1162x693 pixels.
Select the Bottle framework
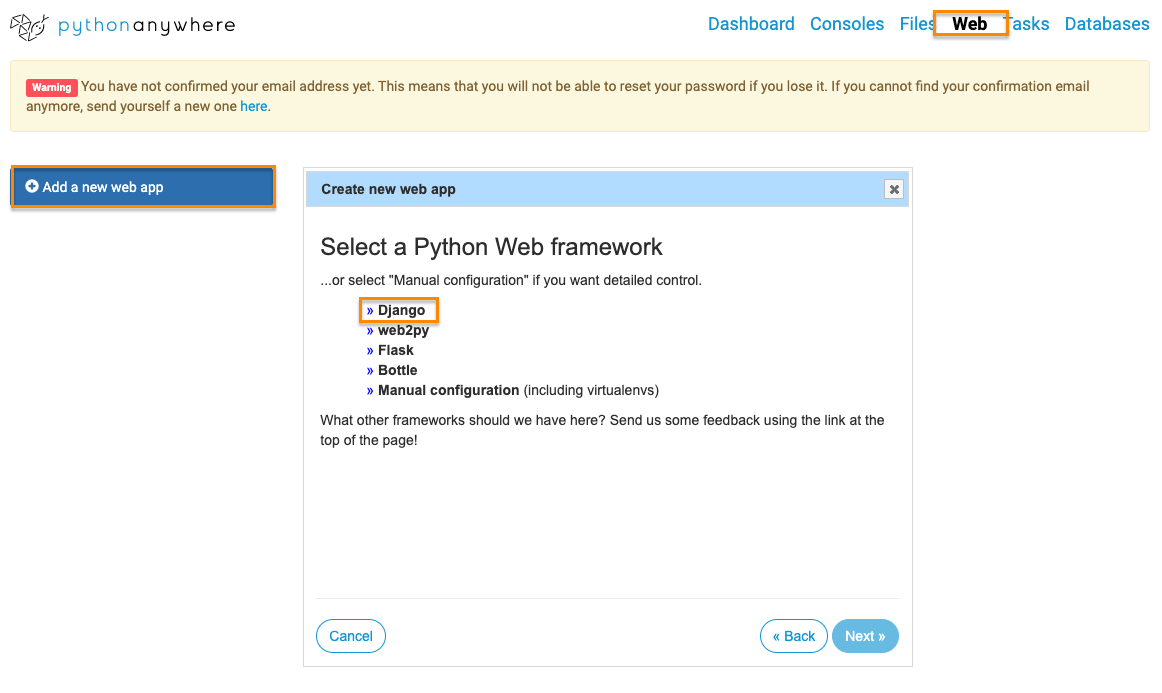397,370
